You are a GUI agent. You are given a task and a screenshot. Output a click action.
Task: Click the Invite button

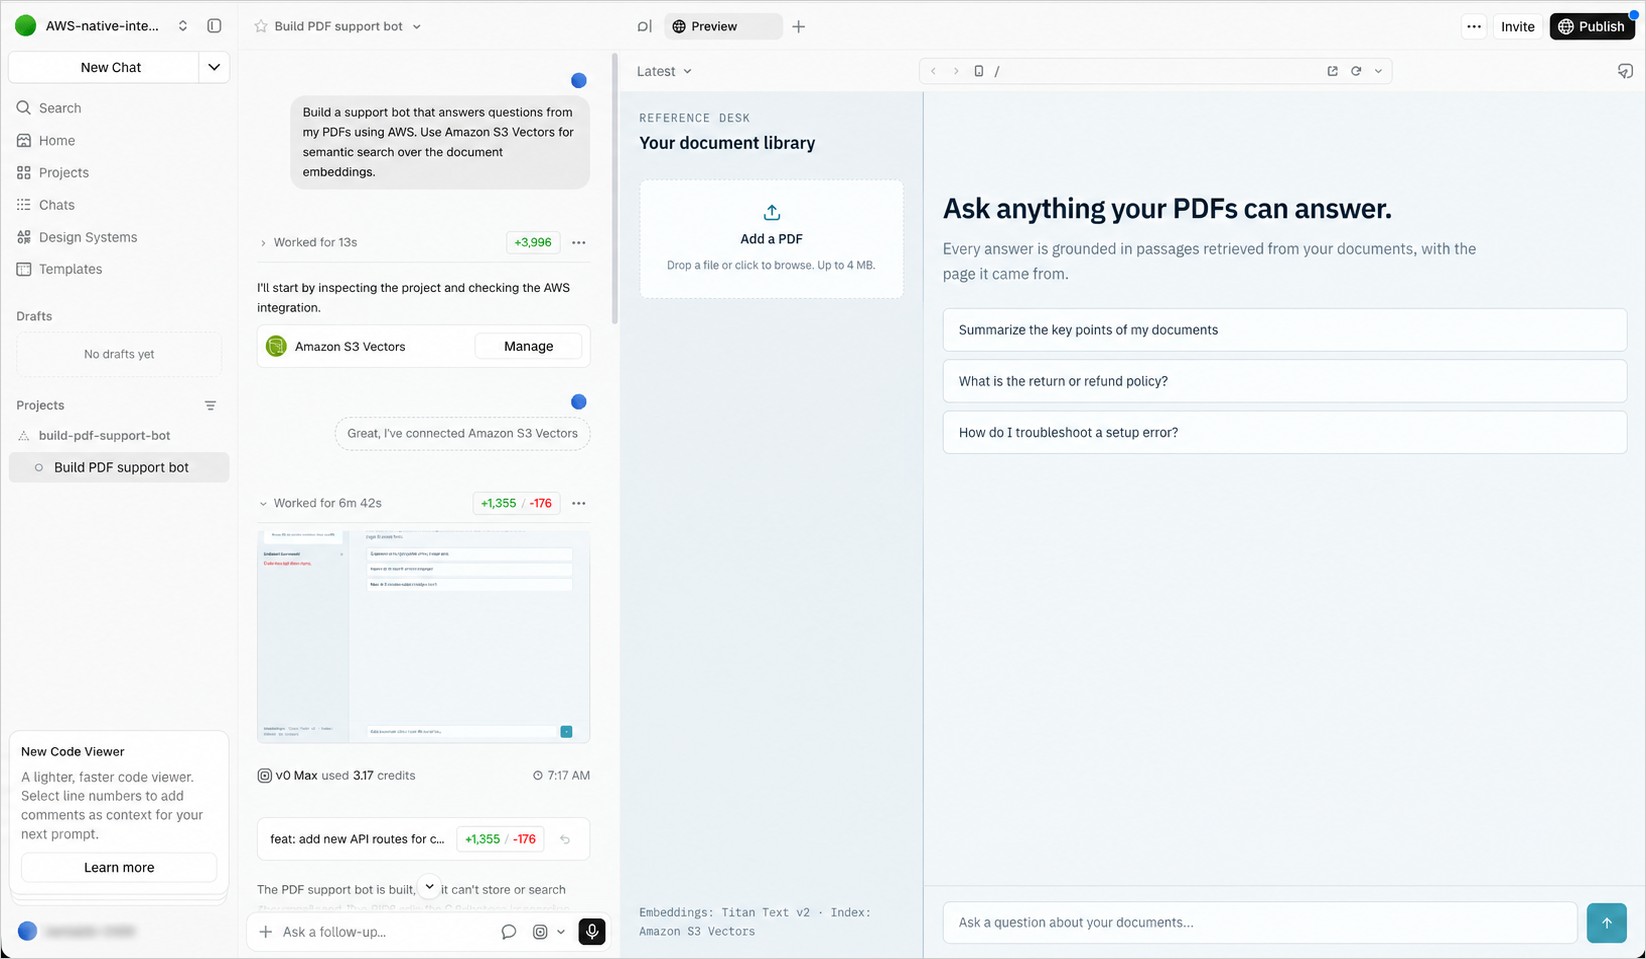[x=1517, y=27]
